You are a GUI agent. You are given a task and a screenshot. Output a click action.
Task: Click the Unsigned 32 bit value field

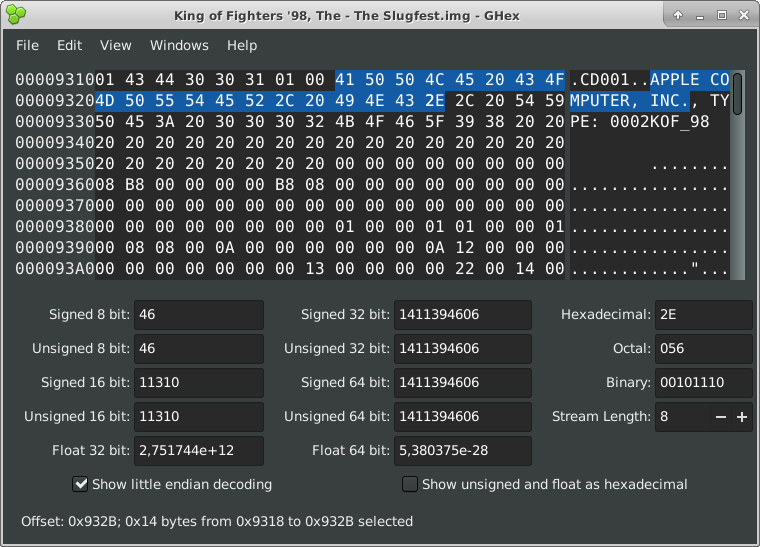462,349
